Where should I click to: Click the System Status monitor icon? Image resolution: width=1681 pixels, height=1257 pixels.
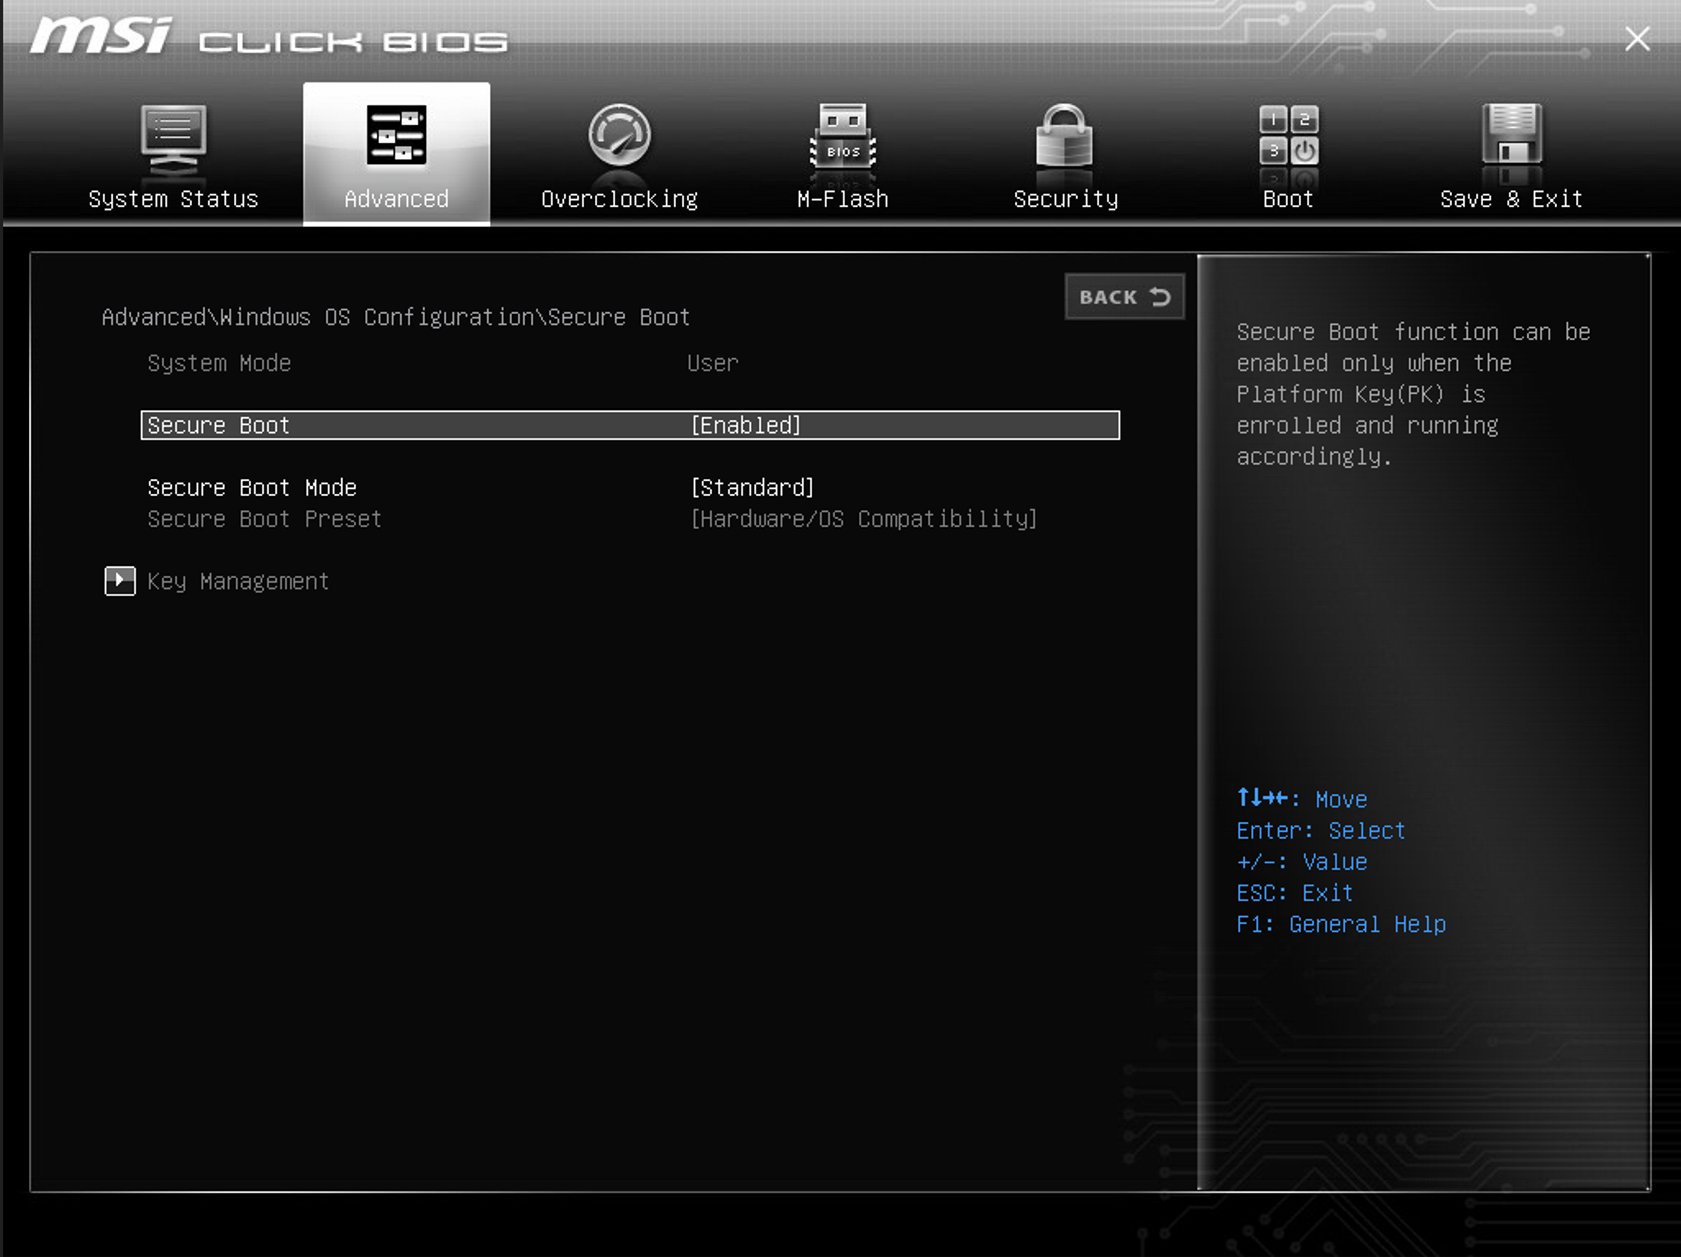click(x=173, y=139)
